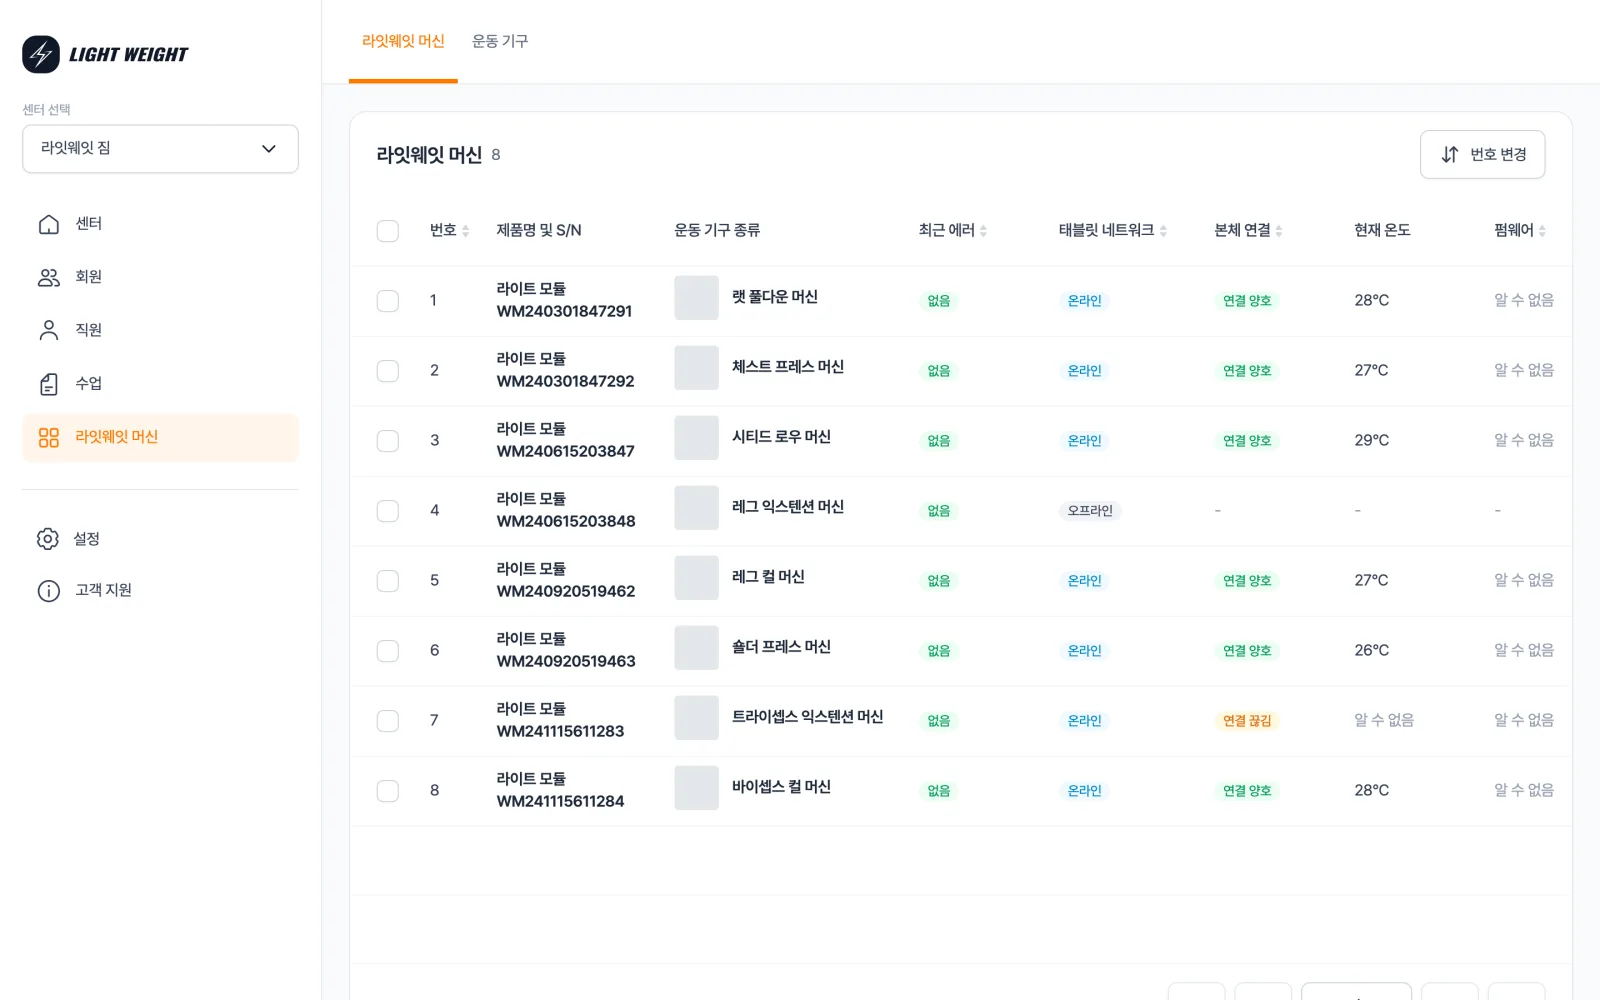Check the row for WM241115611284
1600x1000 pixels.
(x=388, y=791)
